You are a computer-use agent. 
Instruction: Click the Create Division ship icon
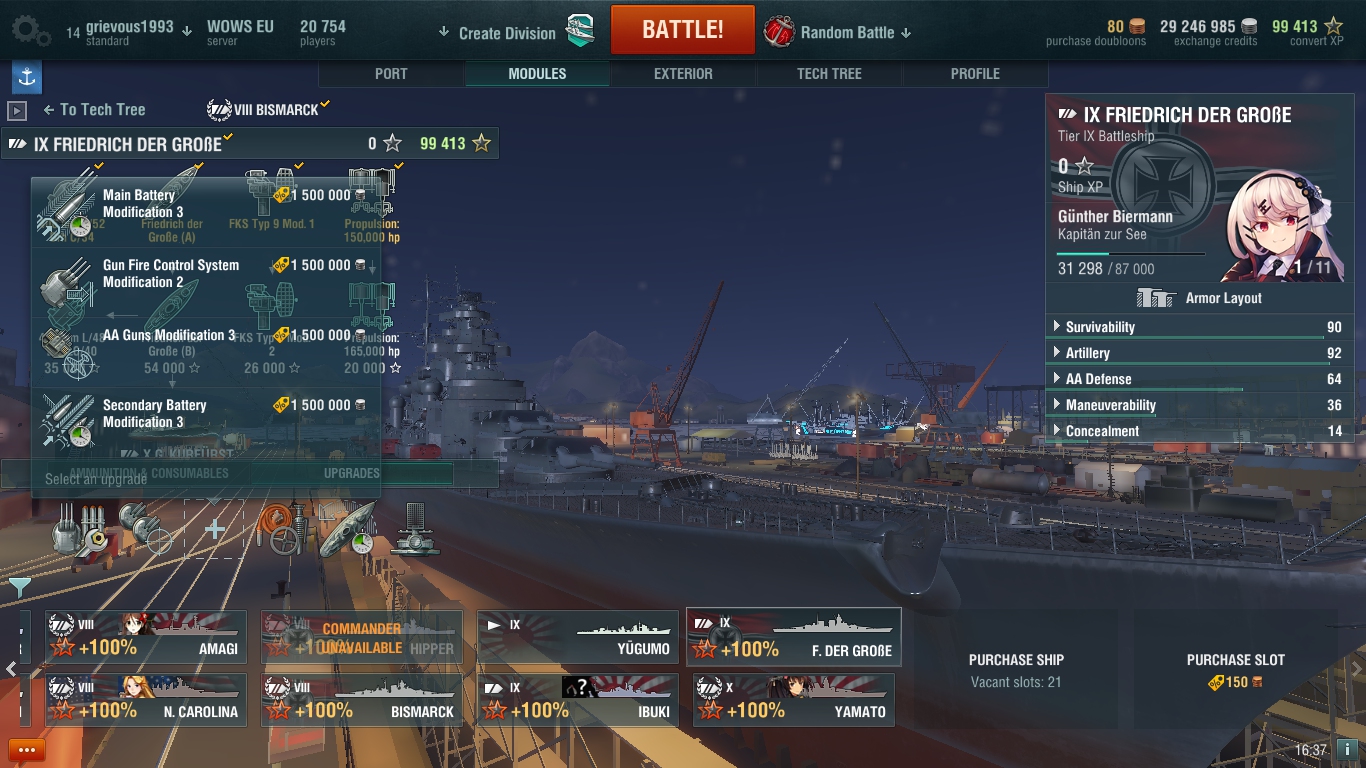click(580, 31)
